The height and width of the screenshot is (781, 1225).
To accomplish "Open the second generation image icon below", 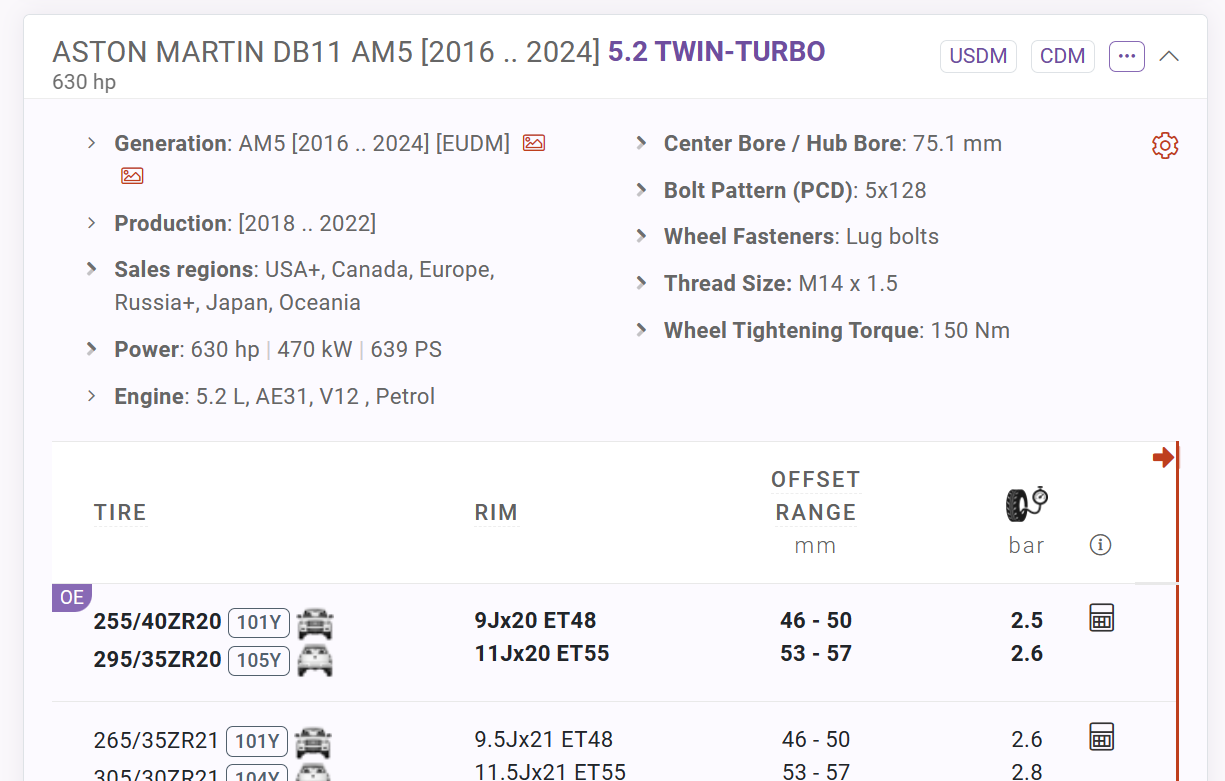I will click(132, 176).
